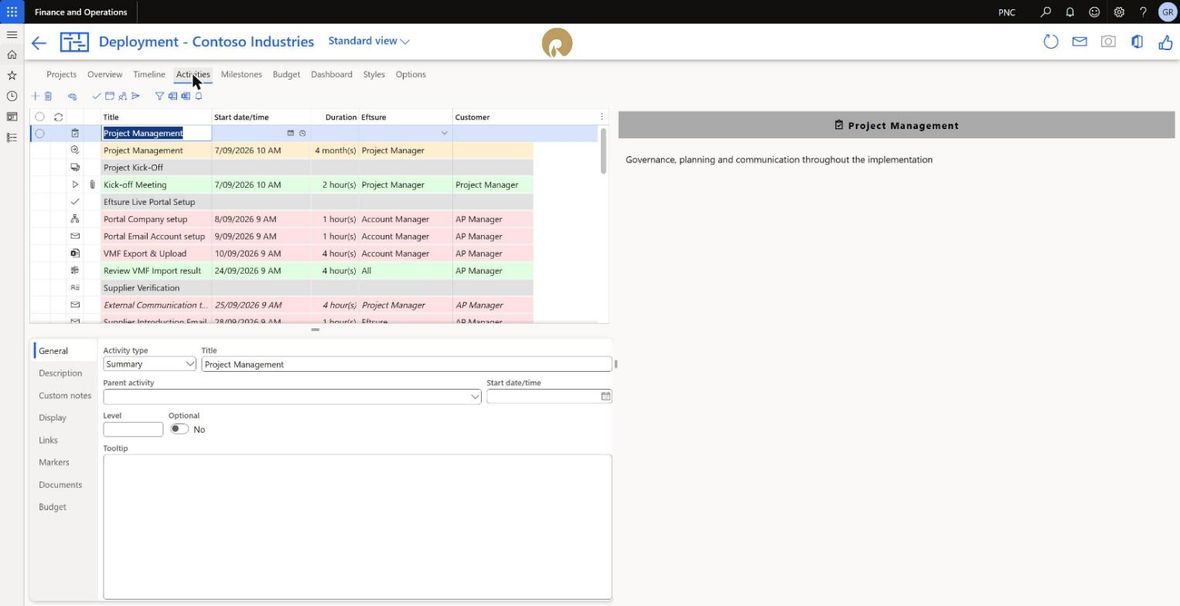Viewport: 1180px width, 606px height.
Task: Click into the Tooltip text area
Action: (x=357, y=526)
